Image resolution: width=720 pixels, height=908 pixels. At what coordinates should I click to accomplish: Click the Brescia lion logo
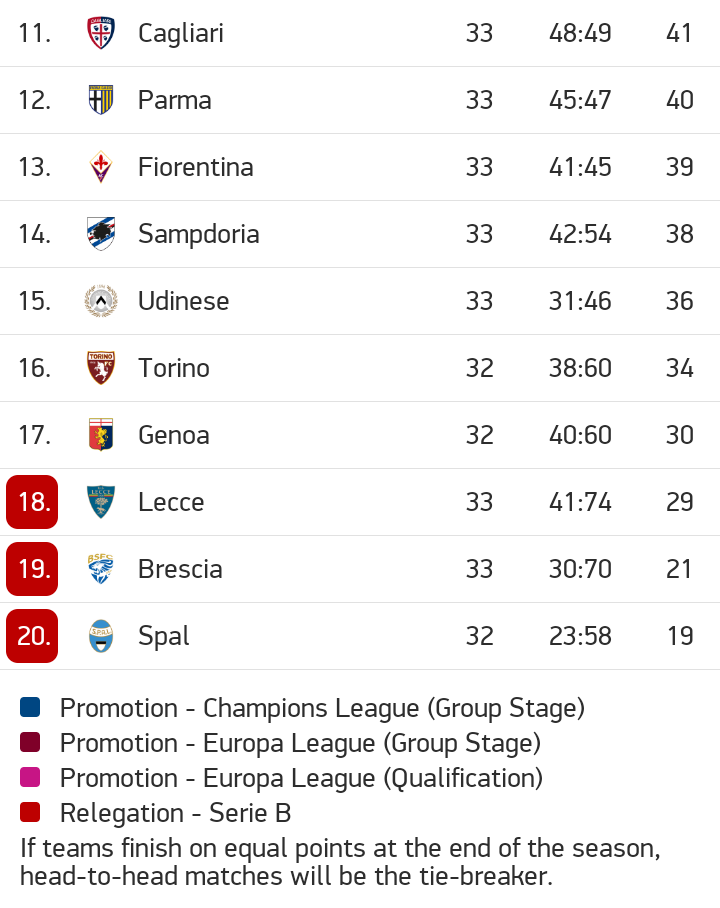tap(101, 569)
